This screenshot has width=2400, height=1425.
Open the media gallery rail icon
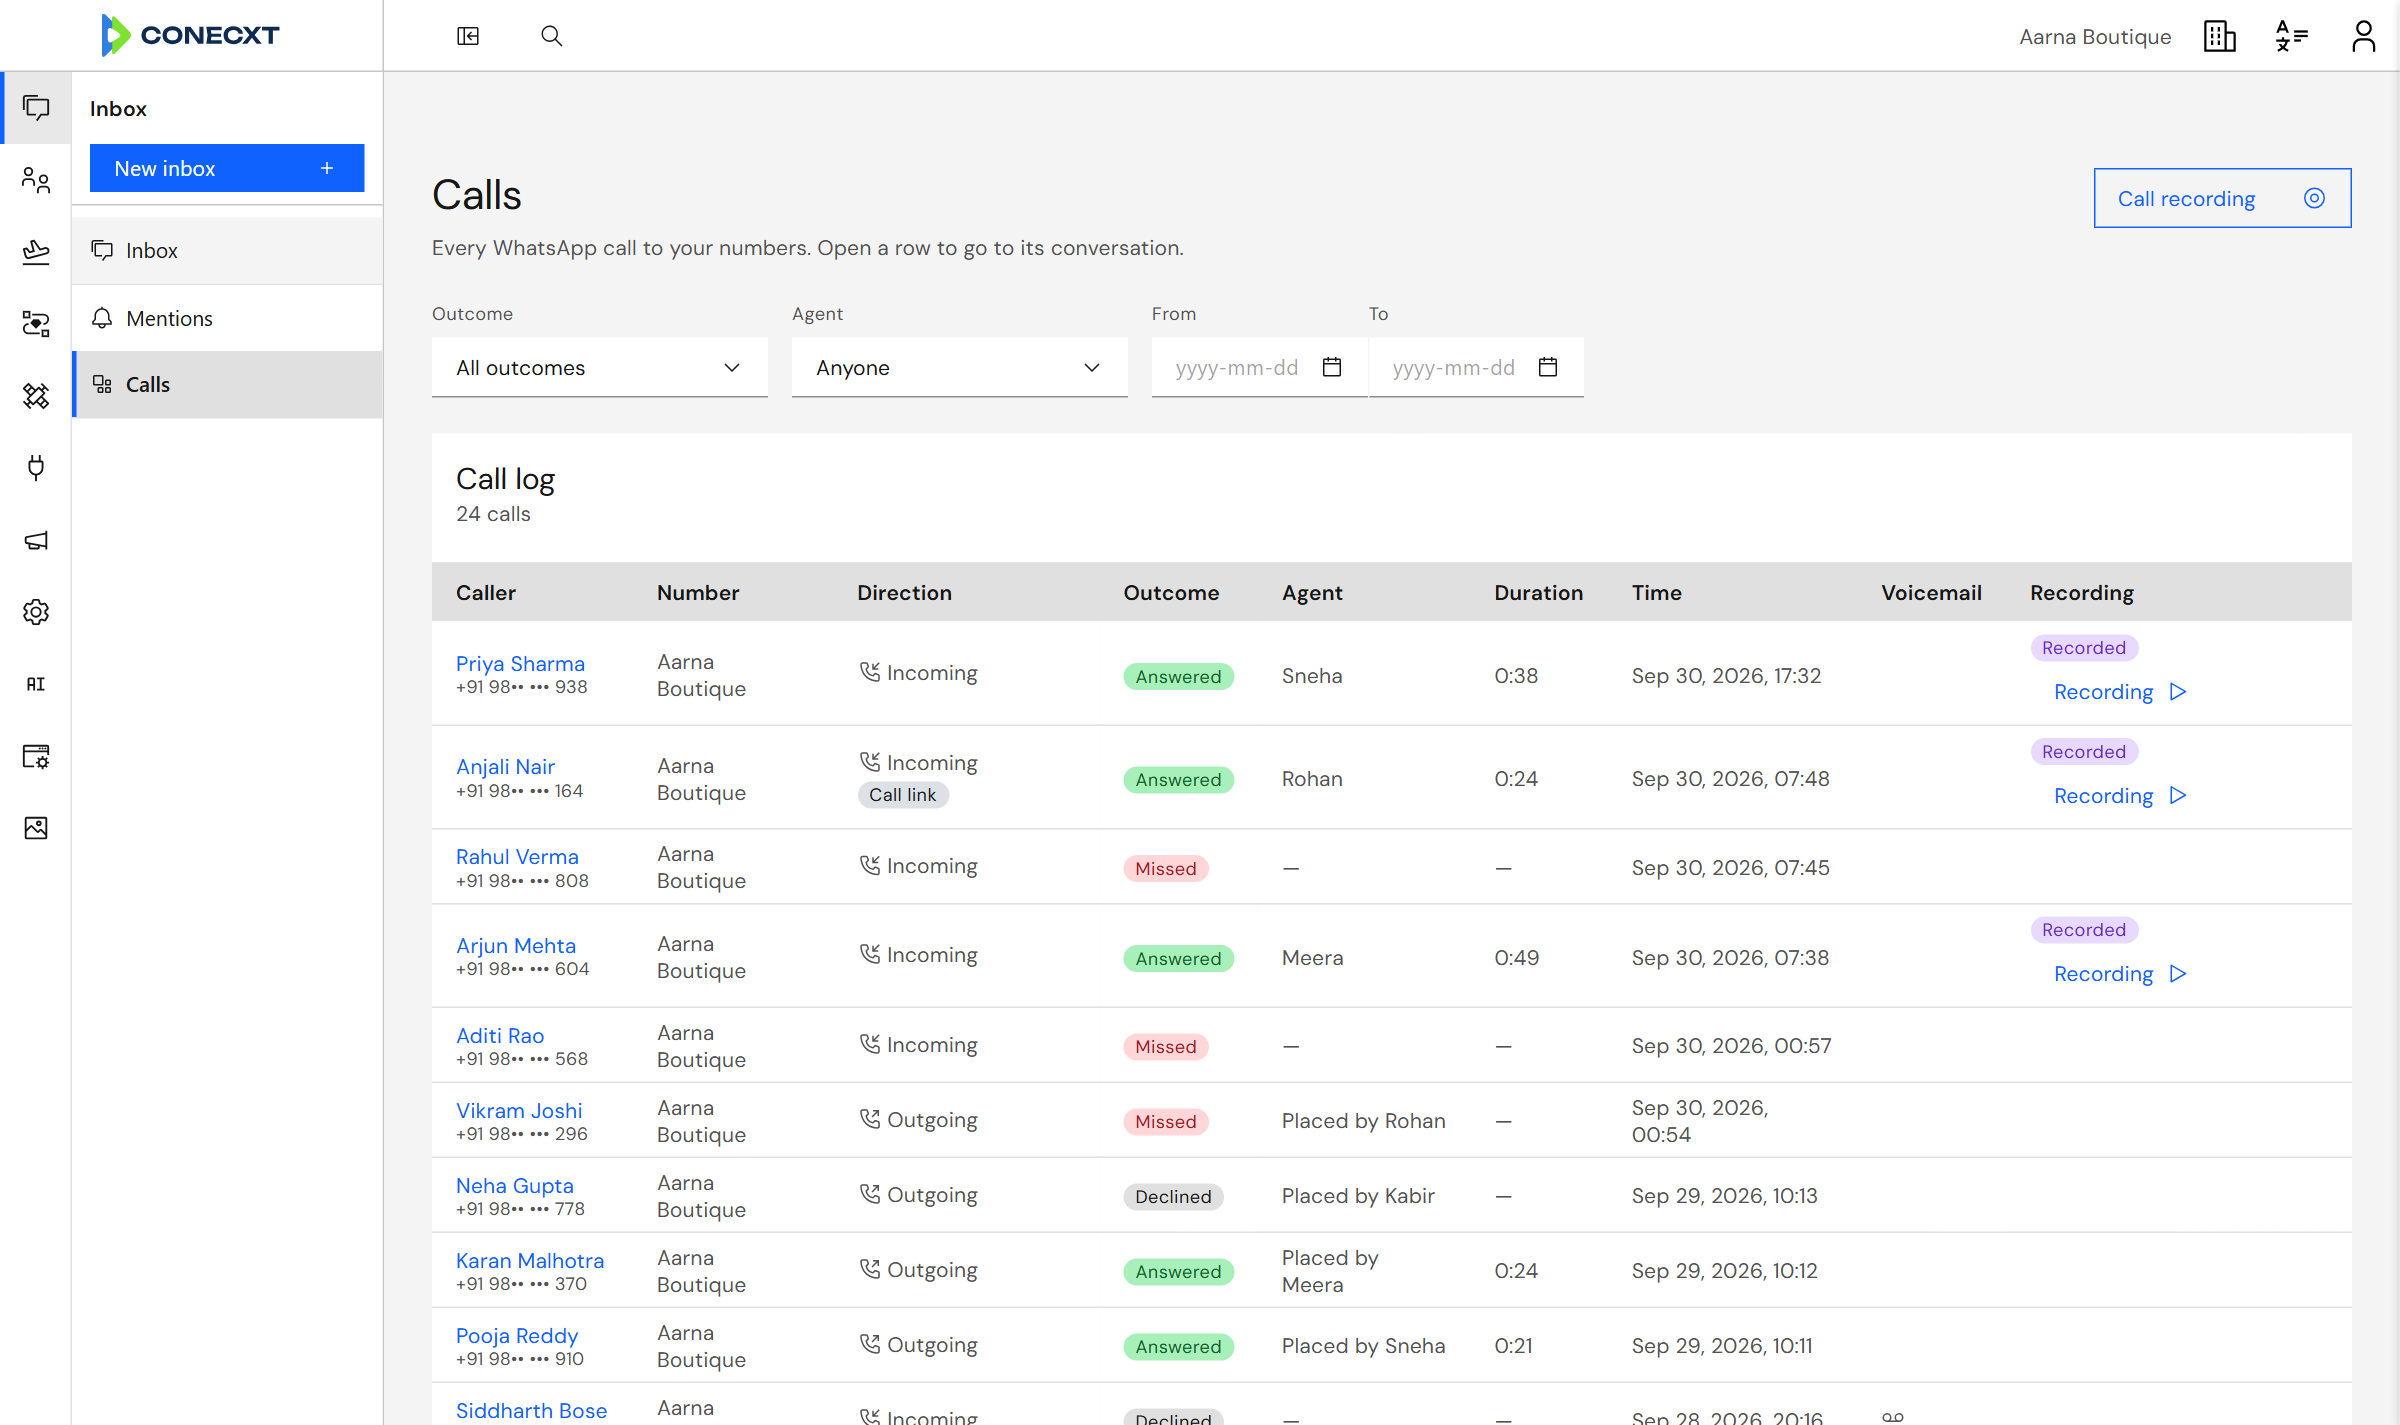click(36, 828)
